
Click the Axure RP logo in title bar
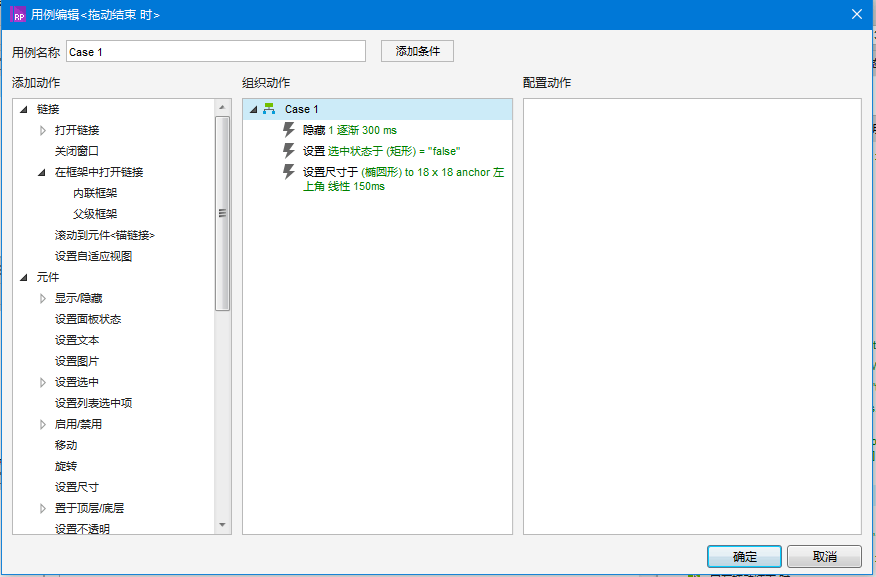pyautogui.click(x=18, y=15)
